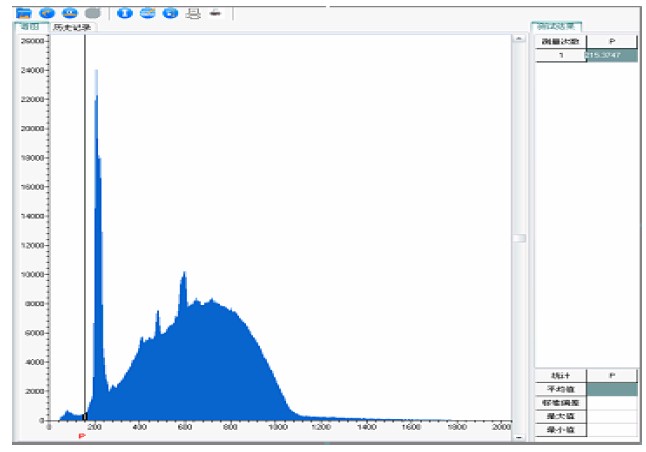Click the third blue round toolbar icon
The height and width of the screenshot is (452, 646).
(x=70, y=12)
